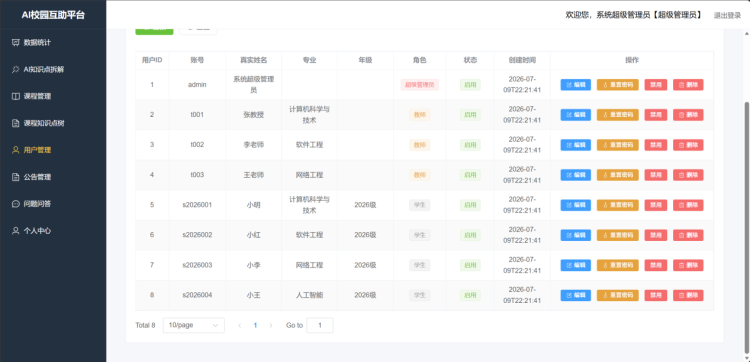Edit student s2026003 小李
Screen dimensions: 750x362
point(575,265)
